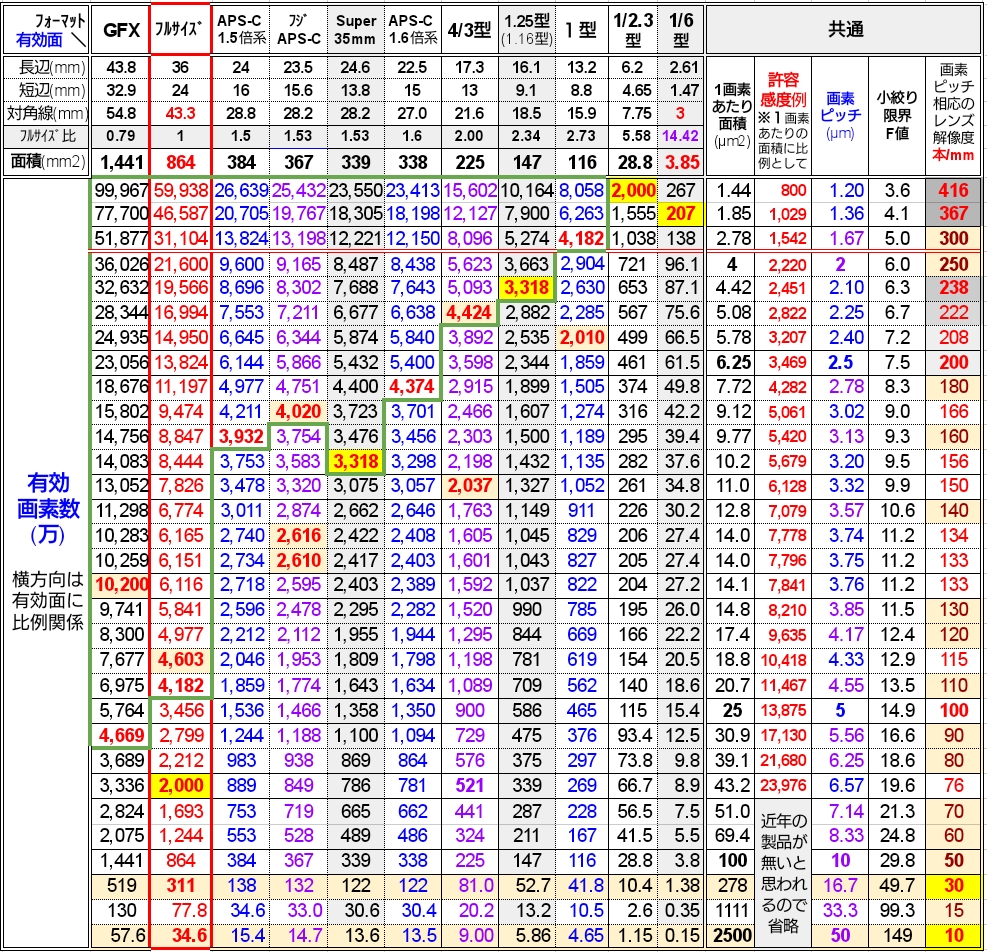This screenshot has height=952, width=987.
Task: Select the red 43.3 diagonal value
Action: click(x=180, y=113)
